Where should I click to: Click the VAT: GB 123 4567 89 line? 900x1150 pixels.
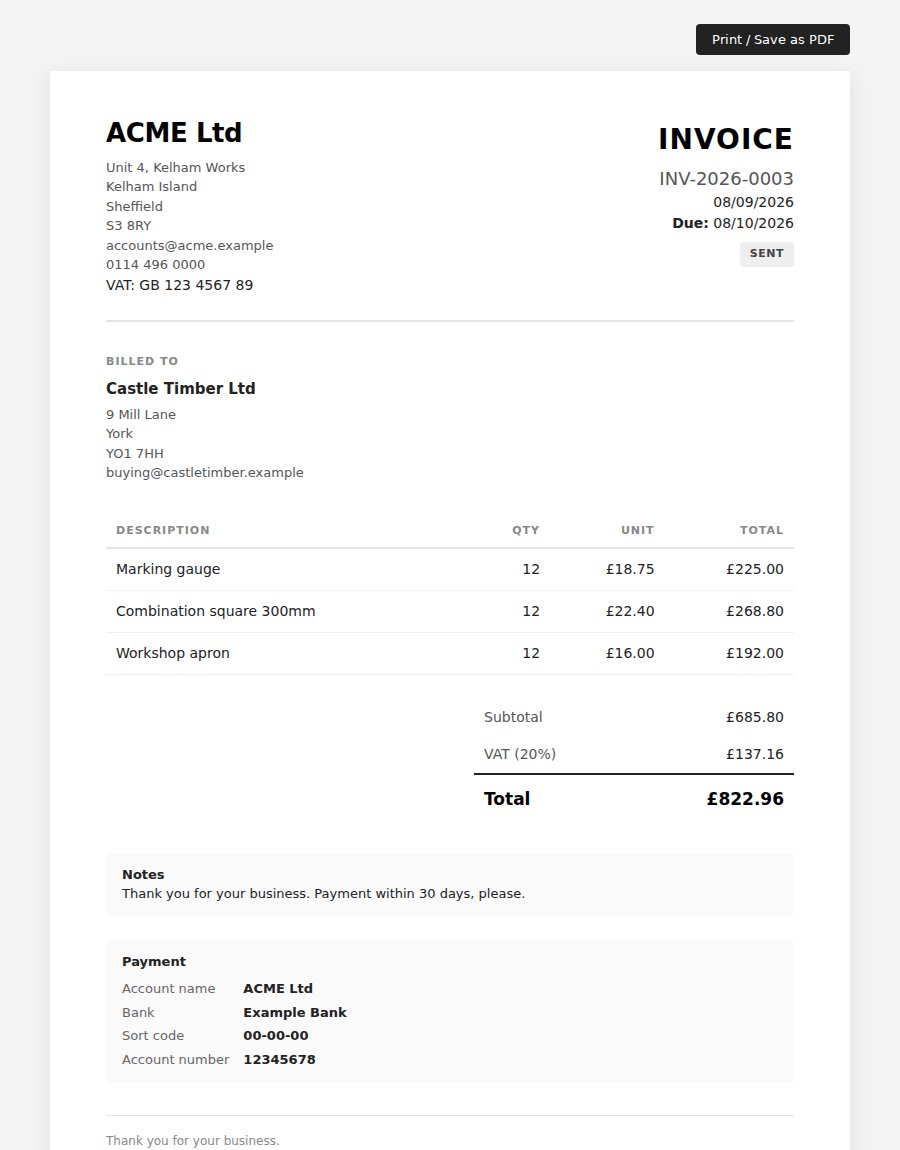180,285
